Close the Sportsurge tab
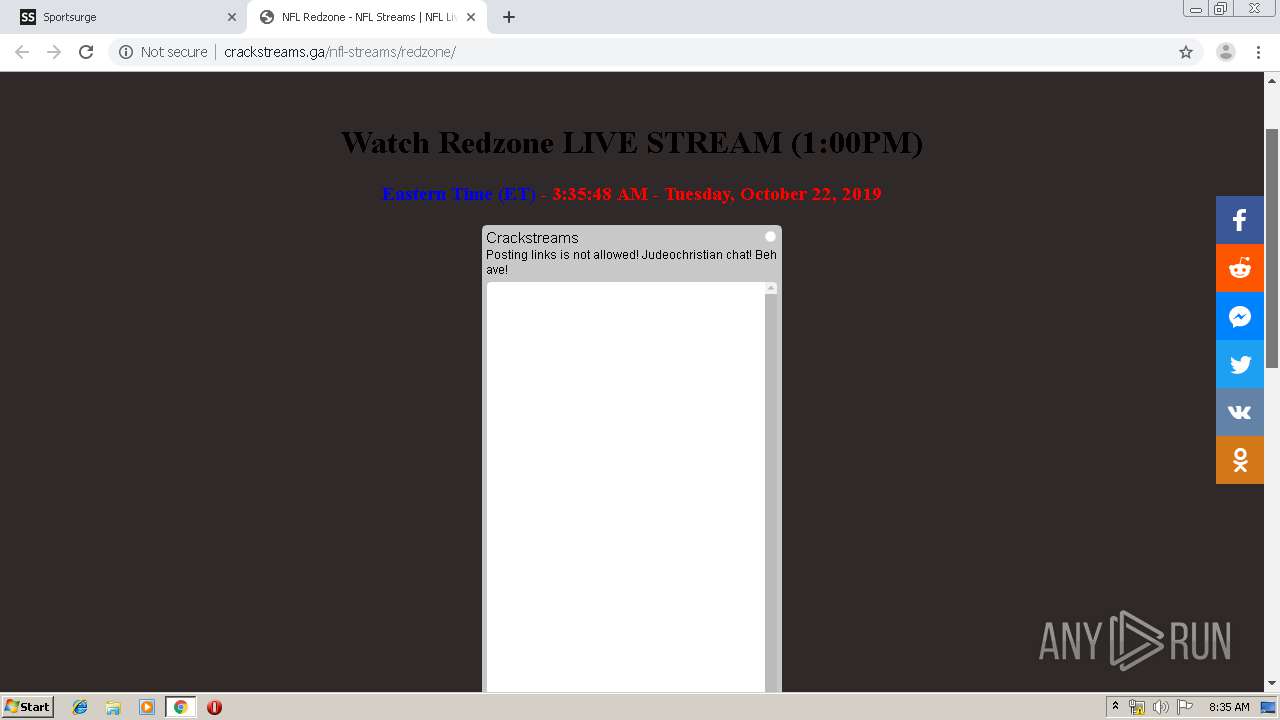Image resolution: width=1280 pixels, height=720 pixels. 232,17
